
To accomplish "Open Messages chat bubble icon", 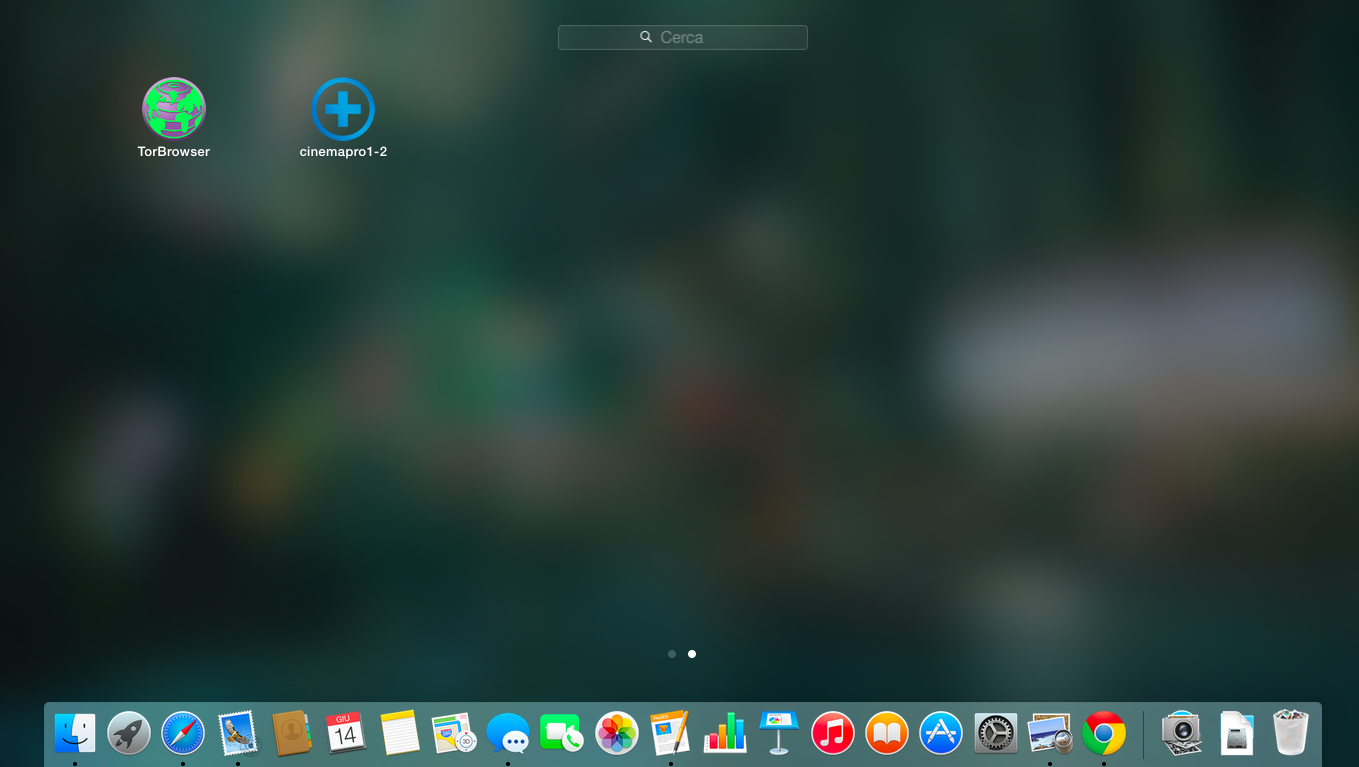I will pos(508,734).
